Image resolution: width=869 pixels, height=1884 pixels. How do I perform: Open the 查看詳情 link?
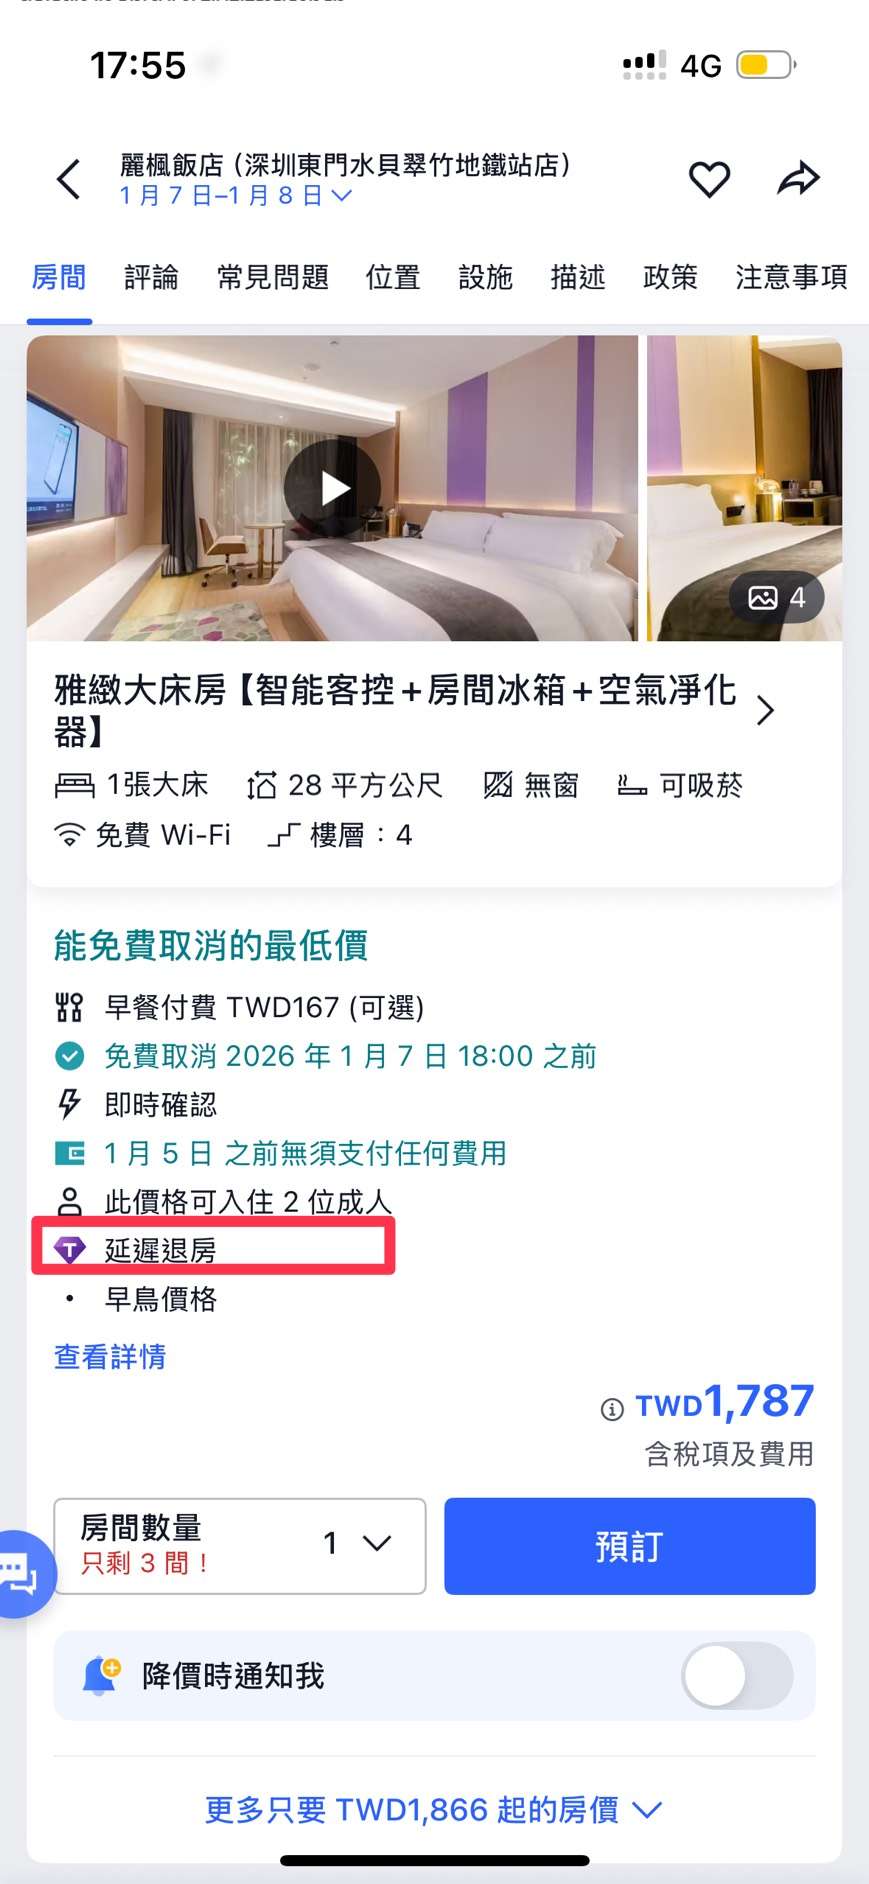click(x=110, y=1357)
